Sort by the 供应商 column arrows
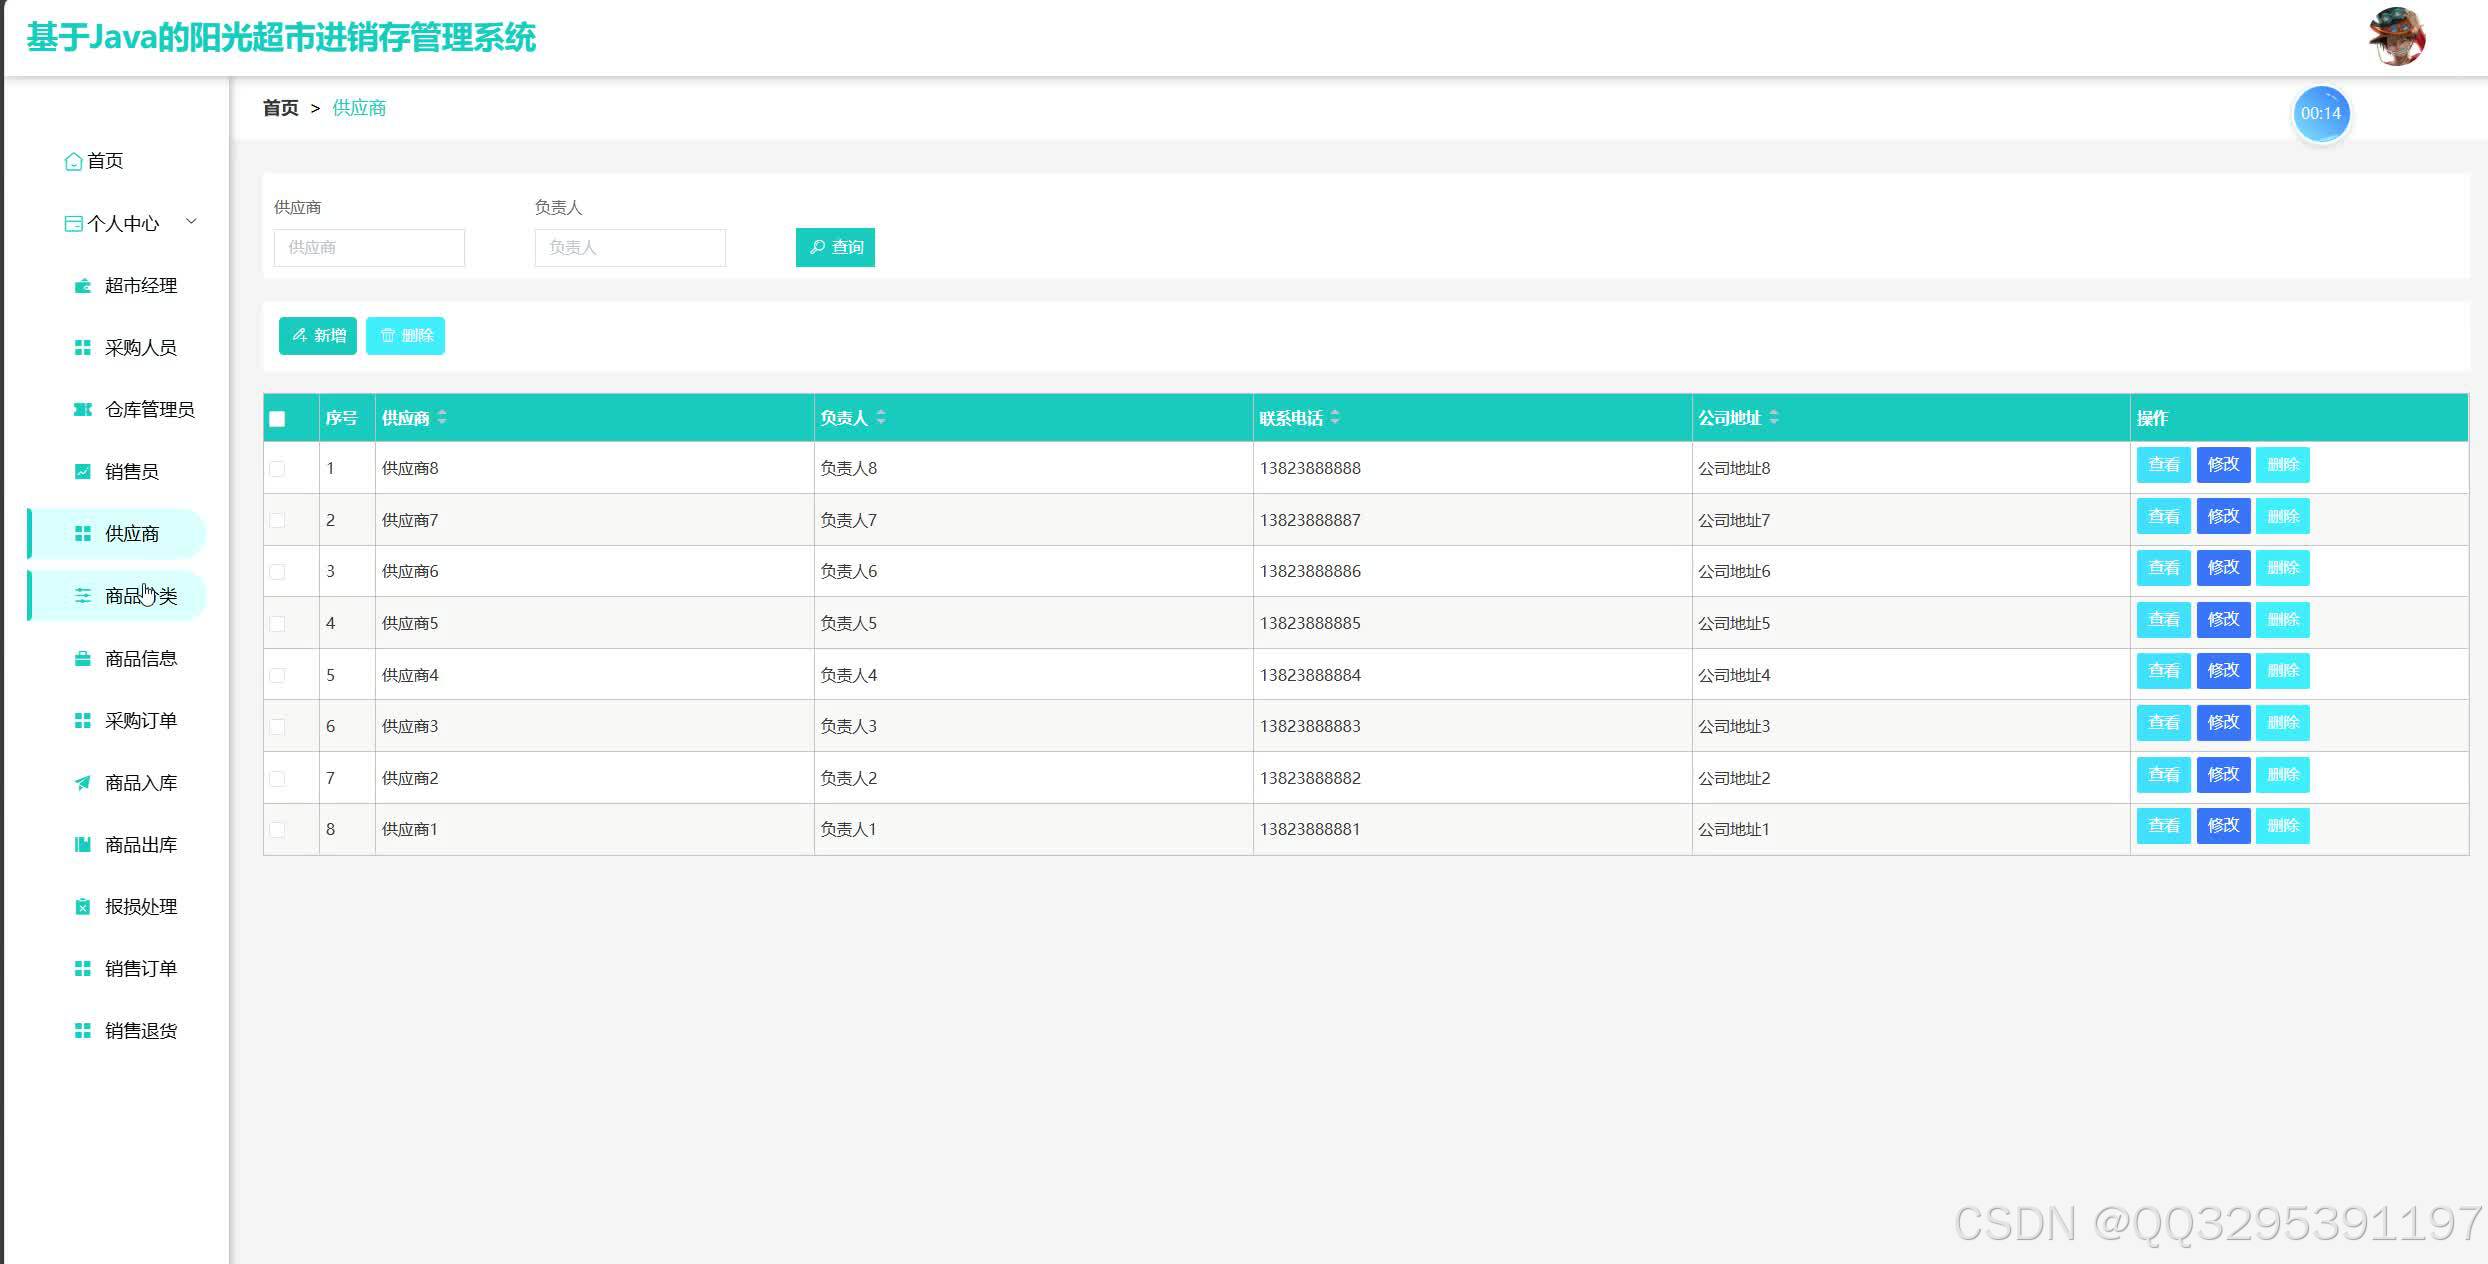2488x1264 pixels. pos(442,418)
